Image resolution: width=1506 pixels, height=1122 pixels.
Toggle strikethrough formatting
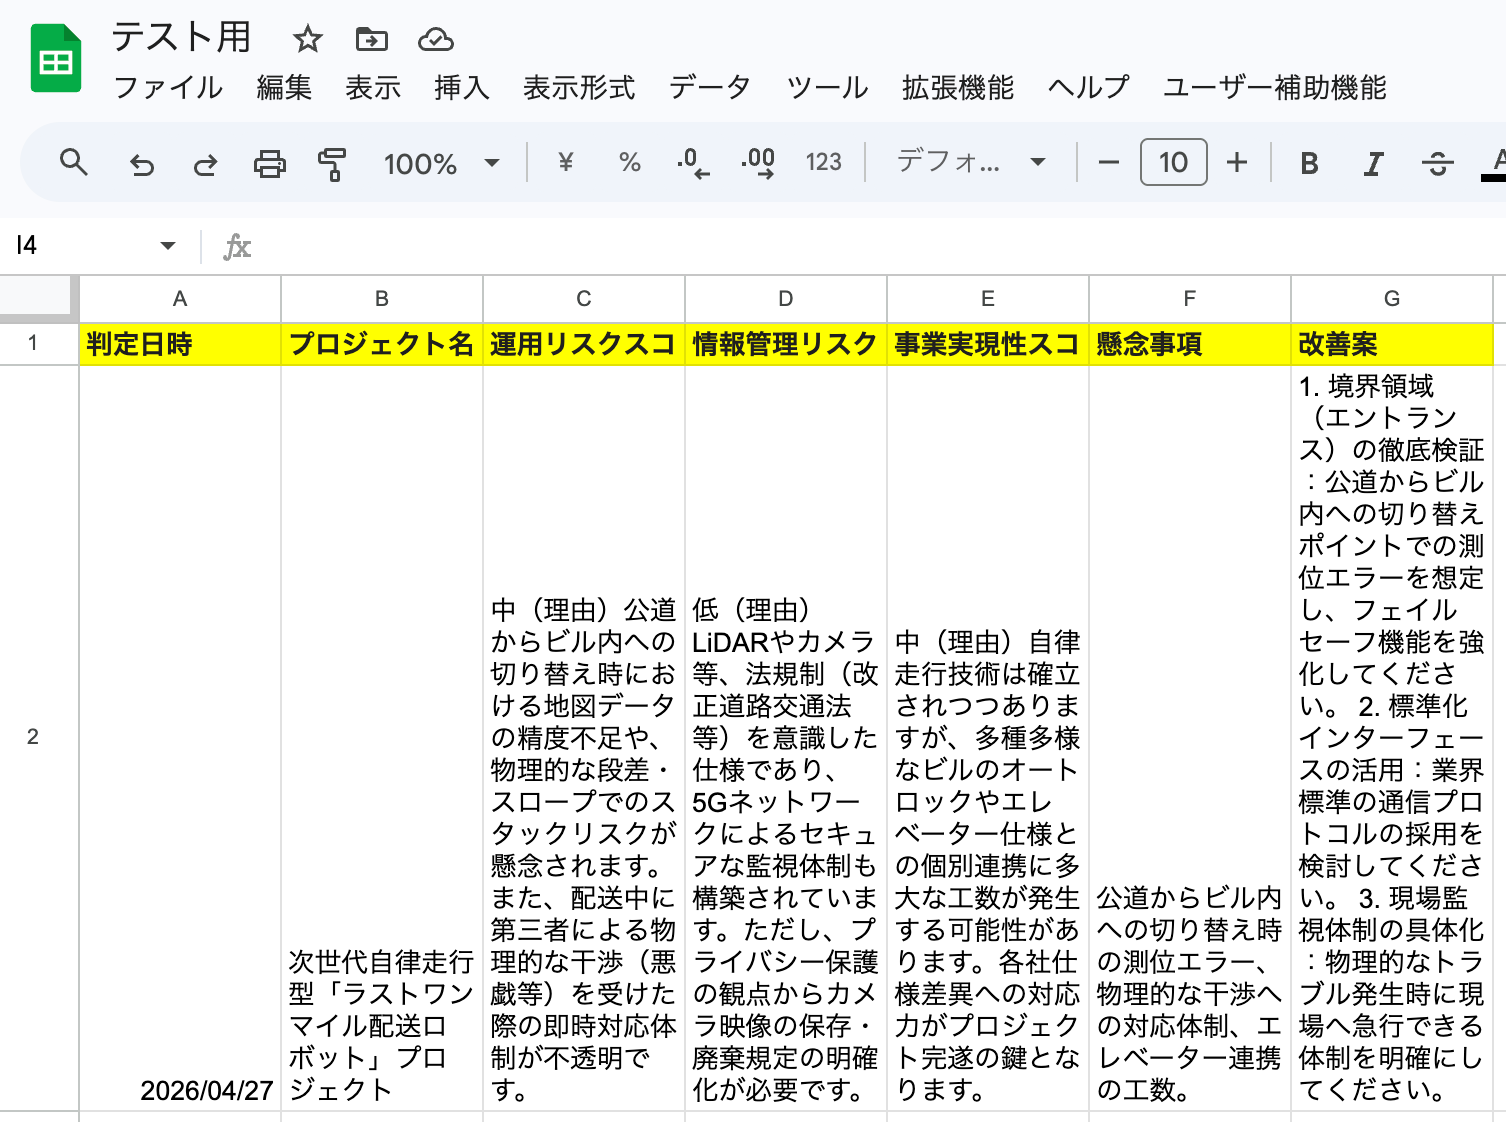pos(1437,163)
